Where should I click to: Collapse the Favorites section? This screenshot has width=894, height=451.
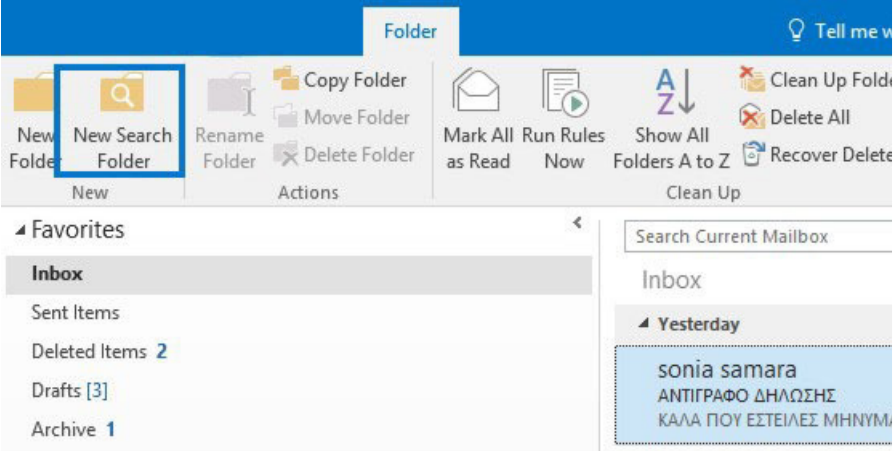coord(22,231)
